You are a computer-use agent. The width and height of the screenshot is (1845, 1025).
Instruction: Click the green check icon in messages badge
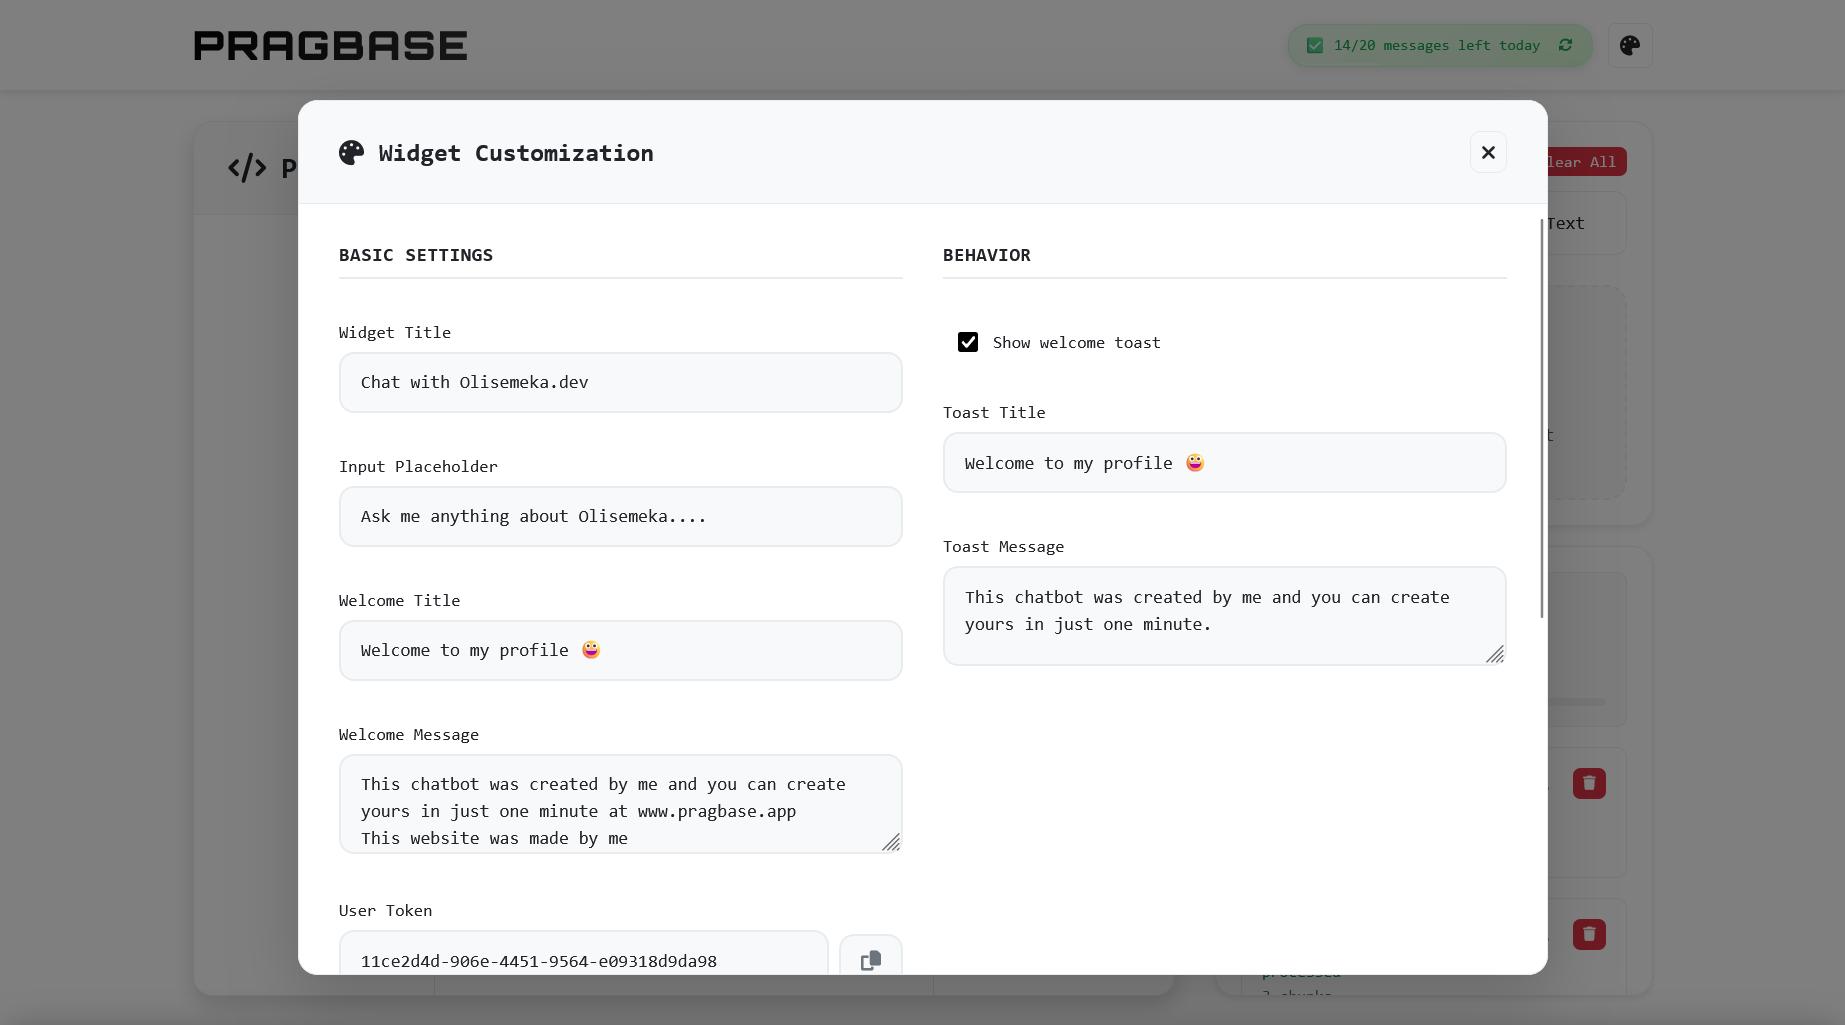1315,45
